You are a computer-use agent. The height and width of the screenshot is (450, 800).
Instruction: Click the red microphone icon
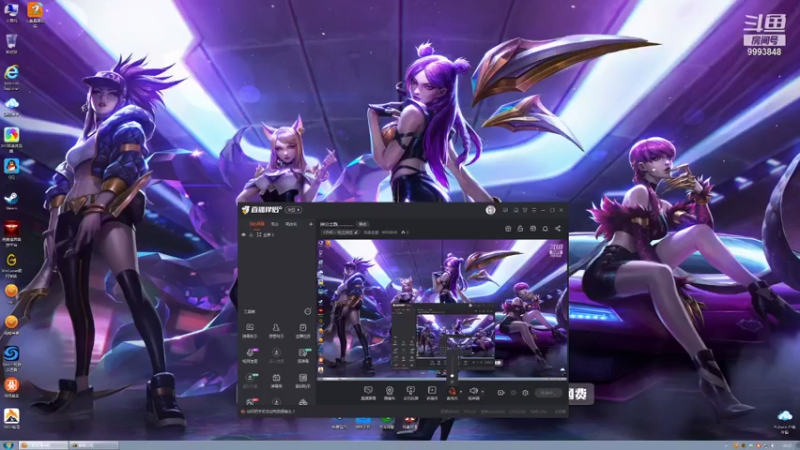[452, 391]
